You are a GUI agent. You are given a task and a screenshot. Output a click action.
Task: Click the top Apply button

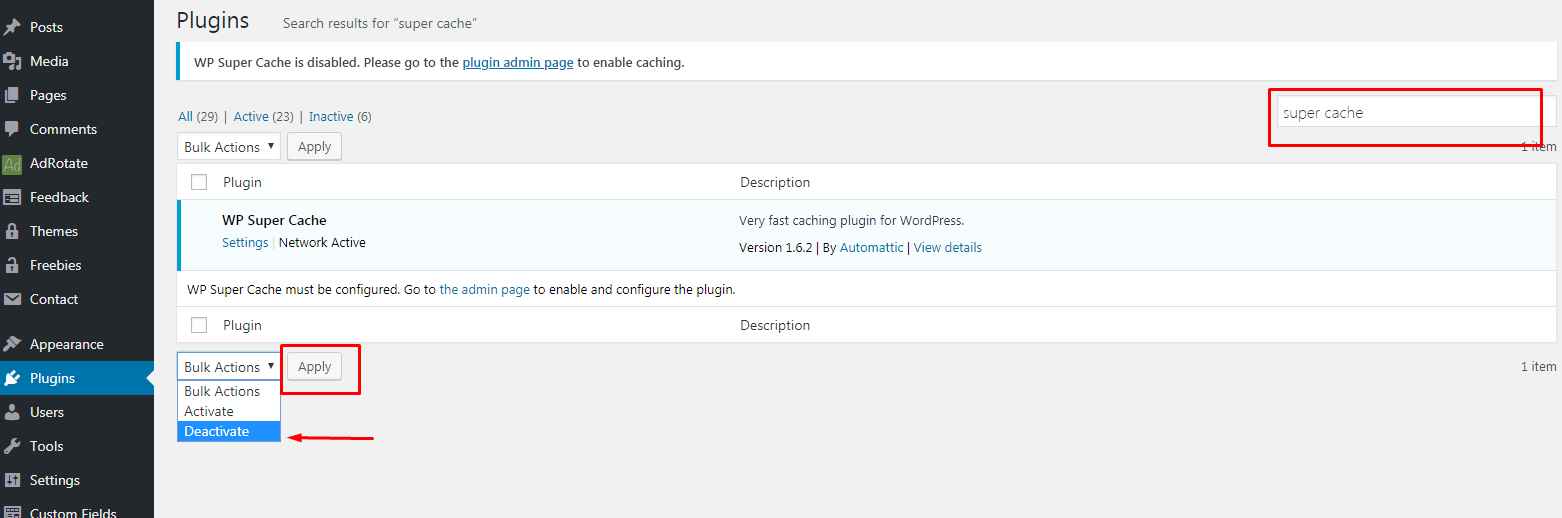tap(314, 146)
